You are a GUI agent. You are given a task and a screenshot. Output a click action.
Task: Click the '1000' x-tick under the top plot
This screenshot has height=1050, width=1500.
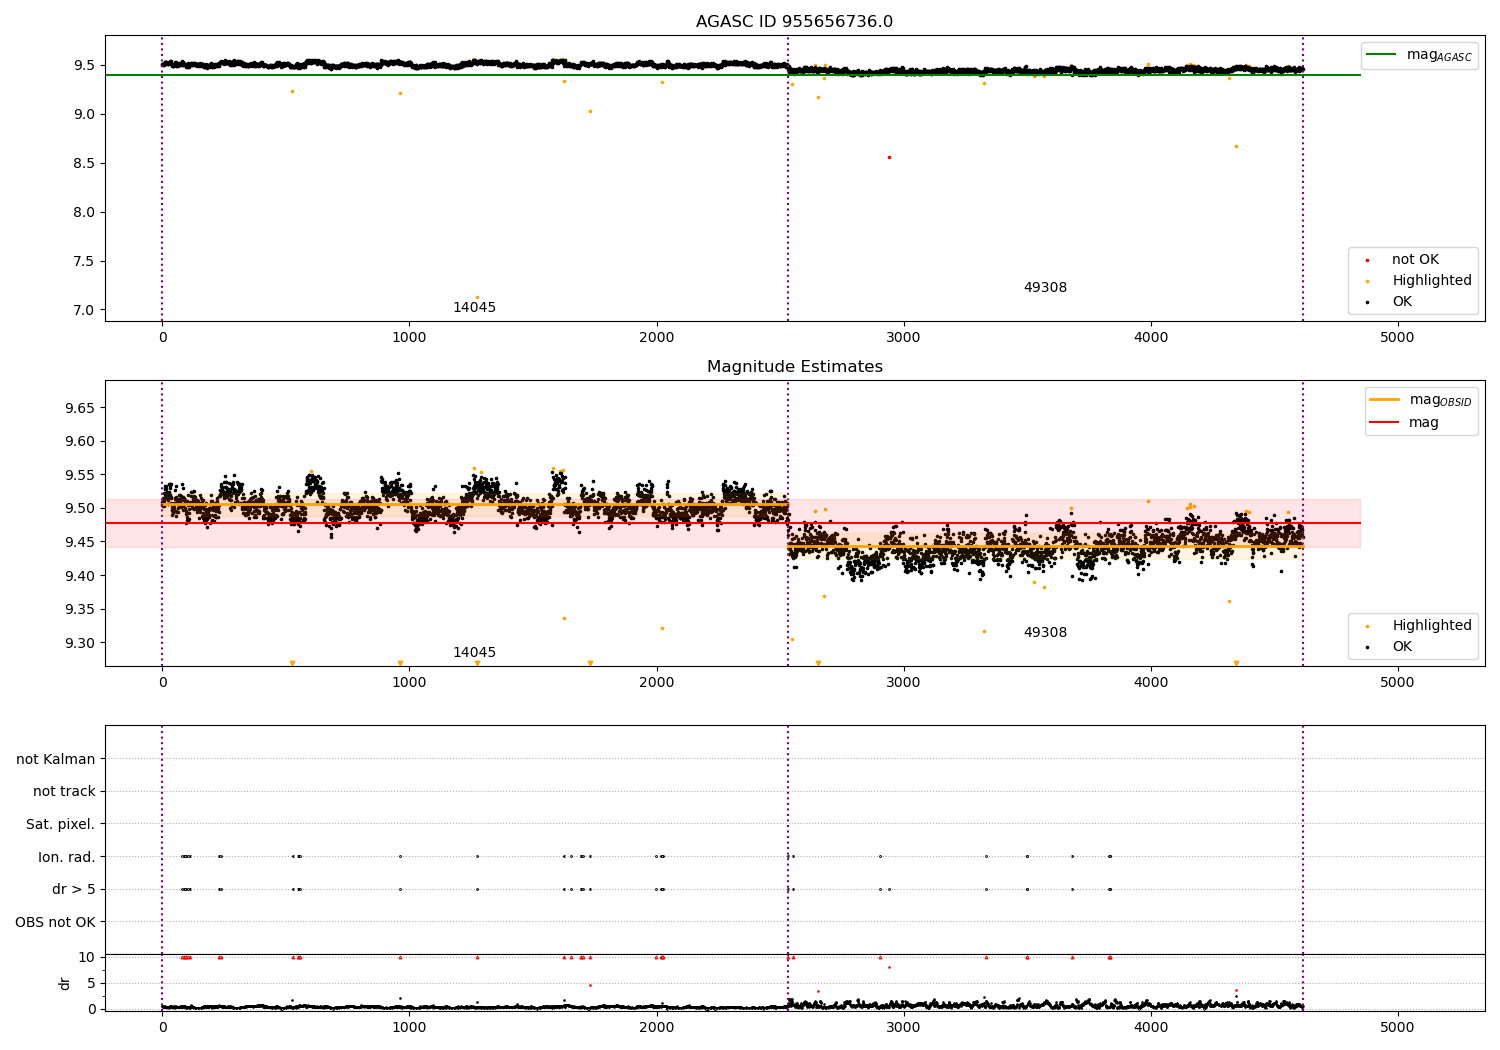pos(409,338)
